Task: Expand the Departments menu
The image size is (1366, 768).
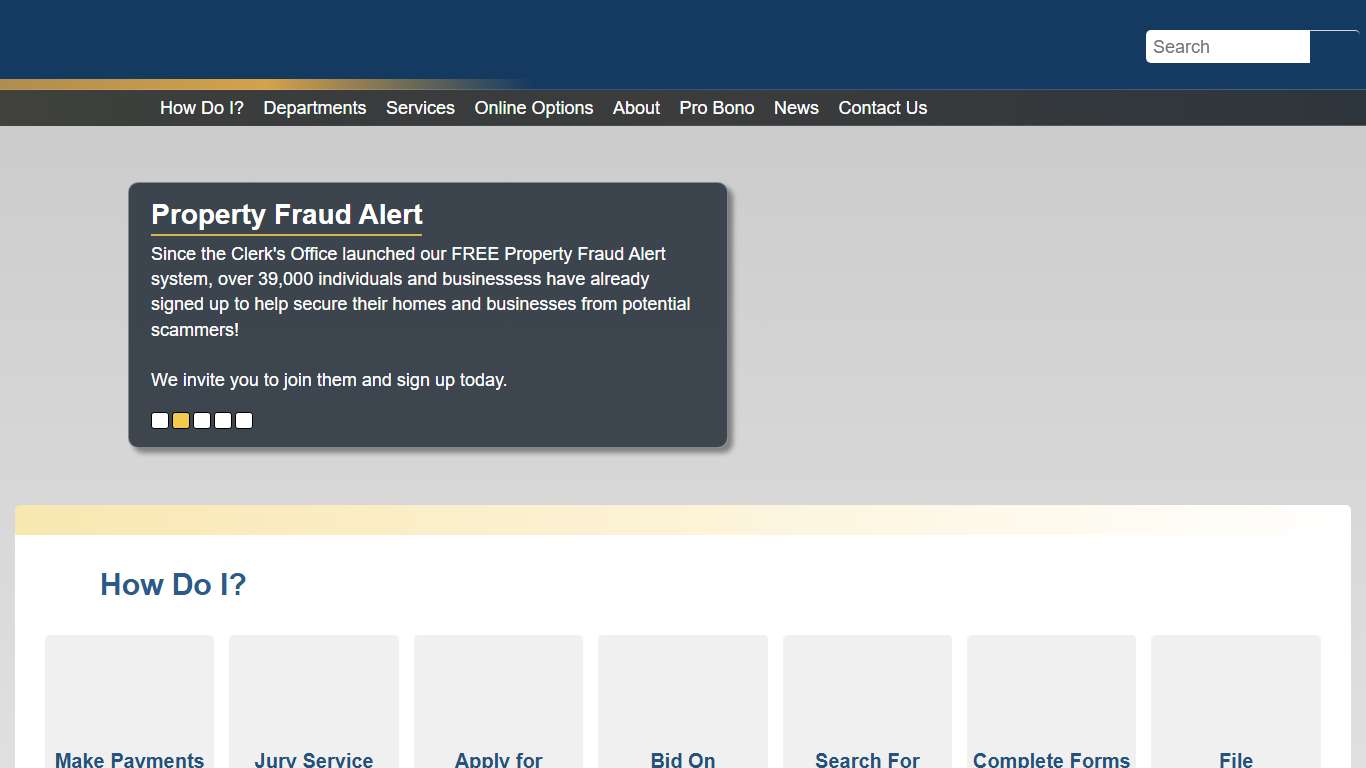Action: click(314, 108)
